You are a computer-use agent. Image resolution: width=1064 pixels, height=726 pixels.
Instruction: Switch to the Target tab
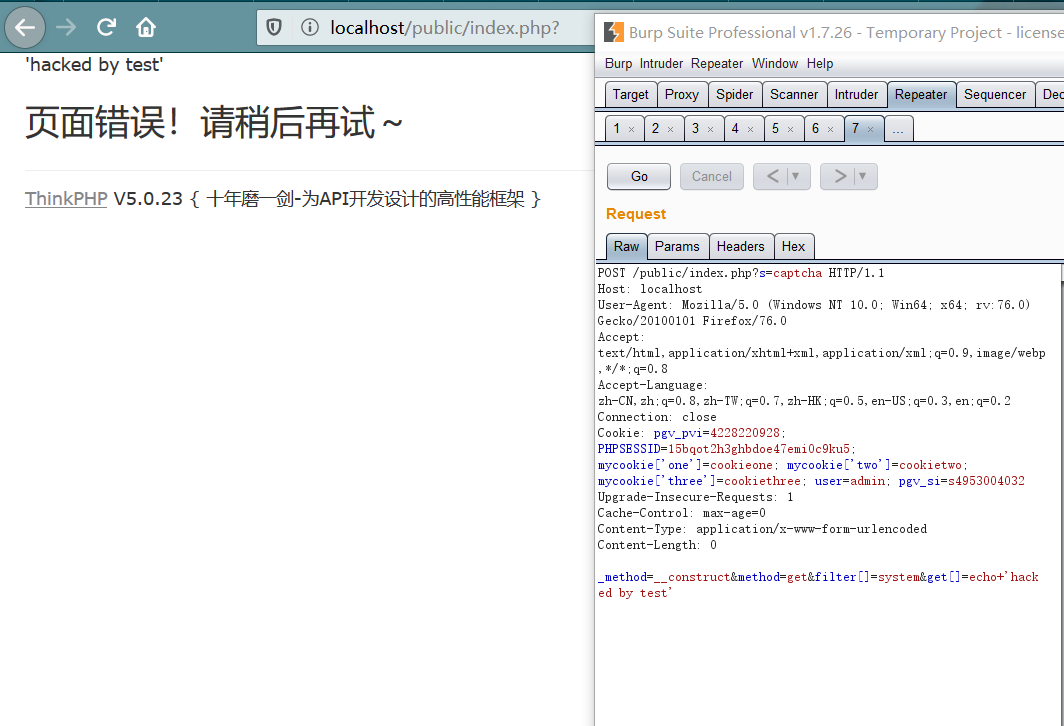coord(630,94)
